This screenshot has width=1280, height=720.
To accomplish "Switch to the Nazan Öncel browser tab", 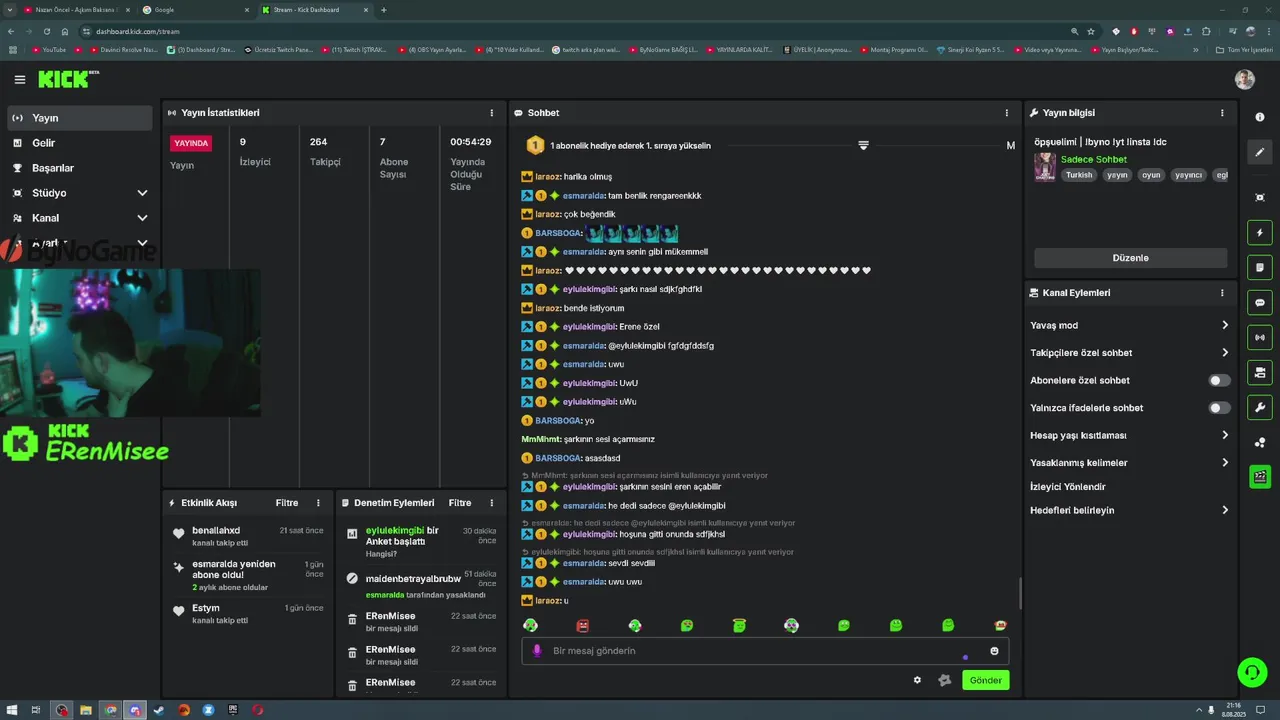I will tap(76, 10).
